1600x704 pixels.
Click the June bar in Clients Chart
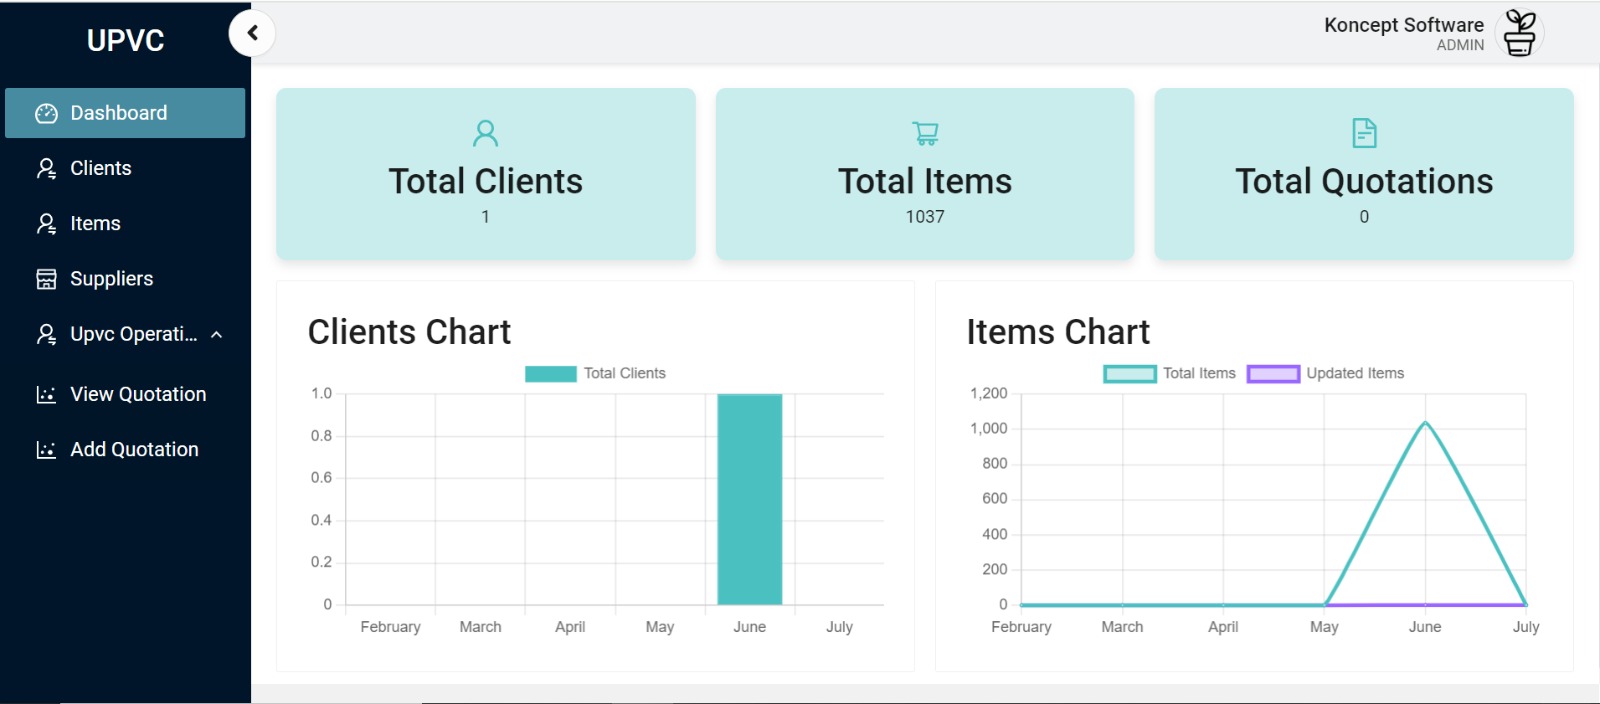pos(749,500)
